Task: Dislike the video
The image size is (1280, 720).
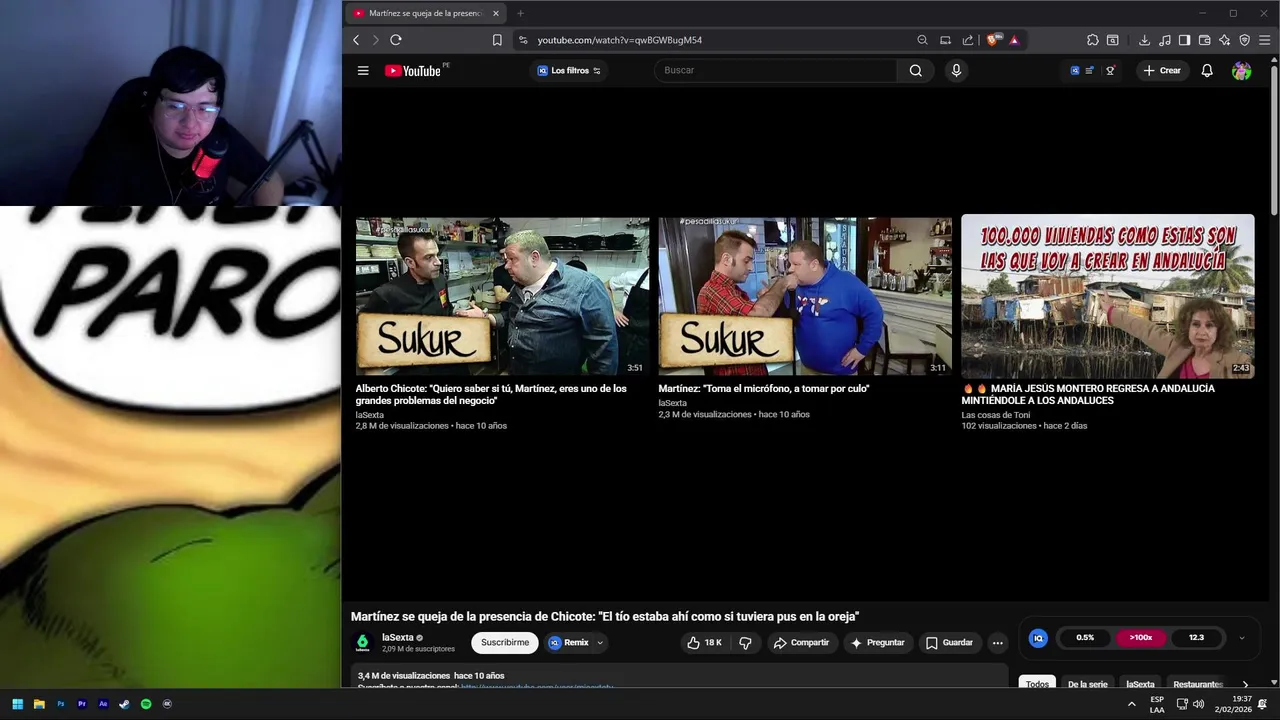Action: [x=745, y=643]
